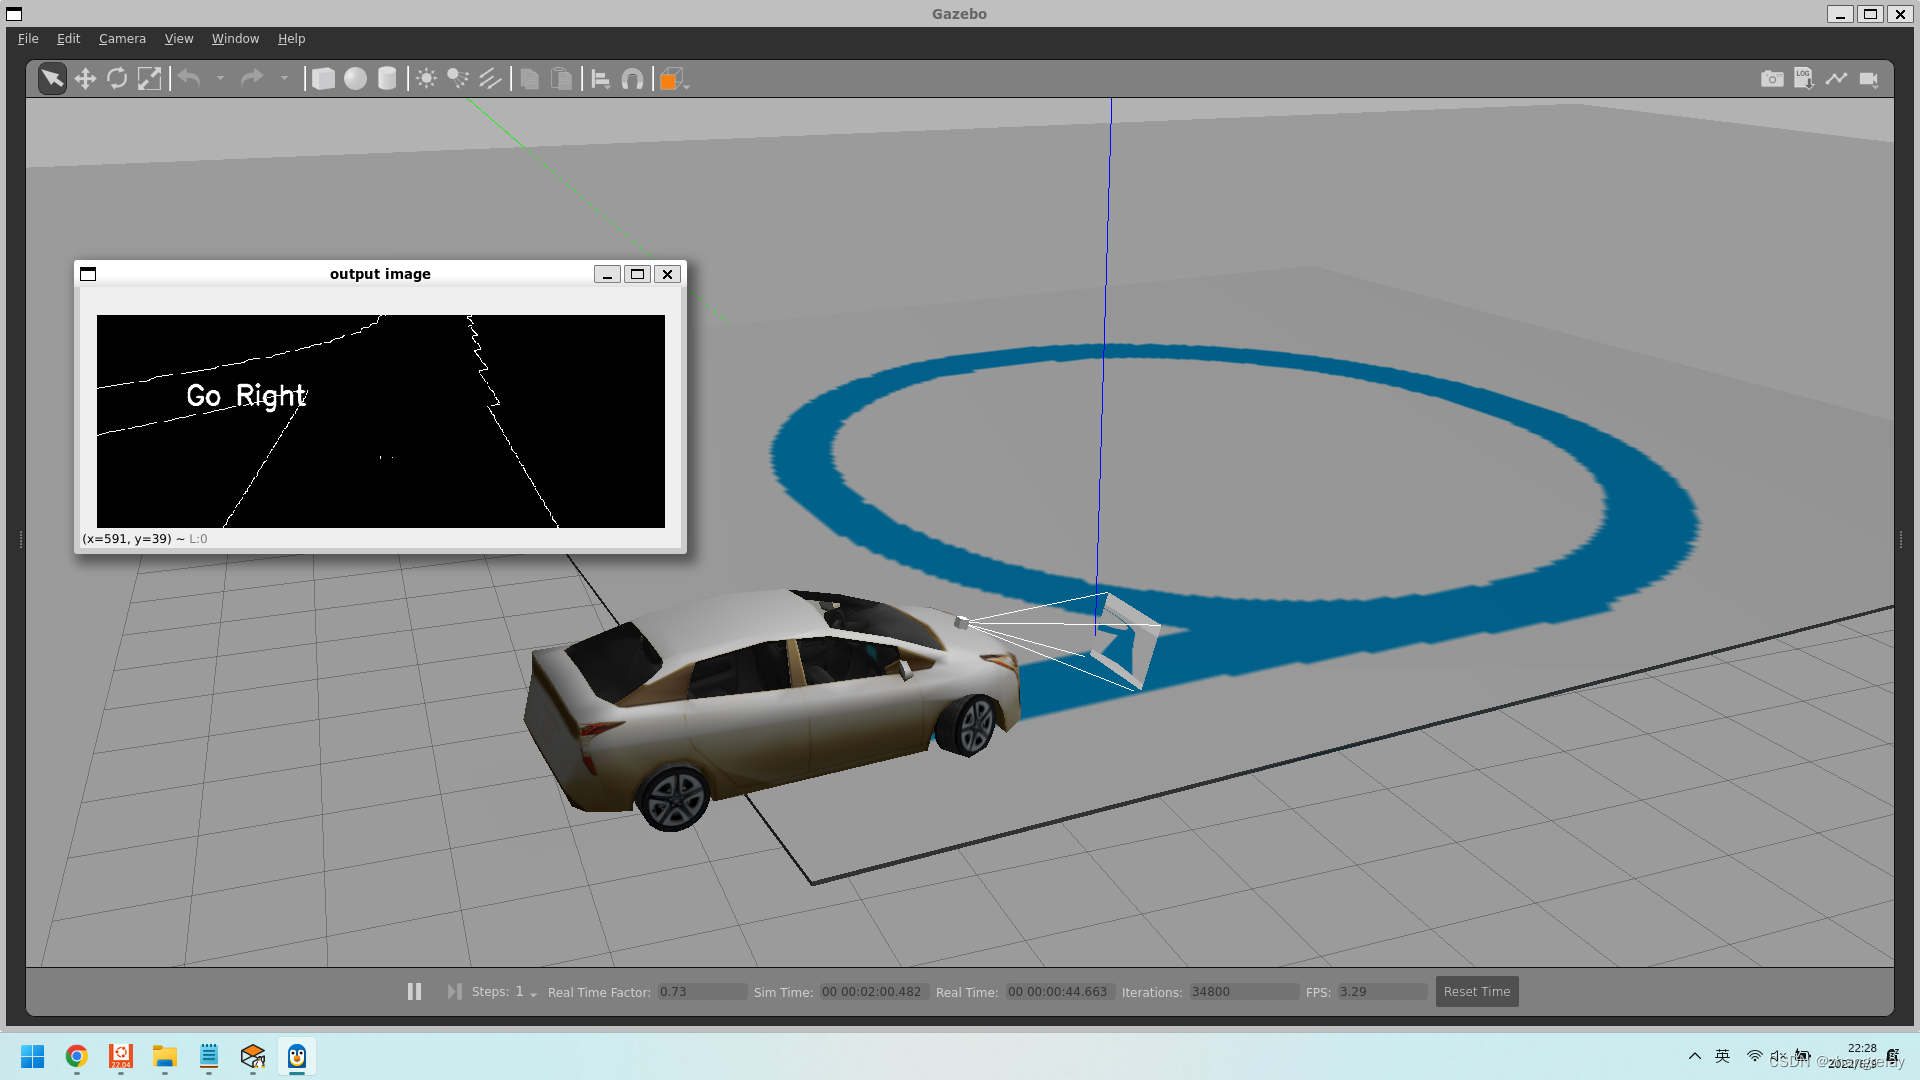The image size is (1920, 1080).
Task: Pause the running simulation
Action: [414, 991]
